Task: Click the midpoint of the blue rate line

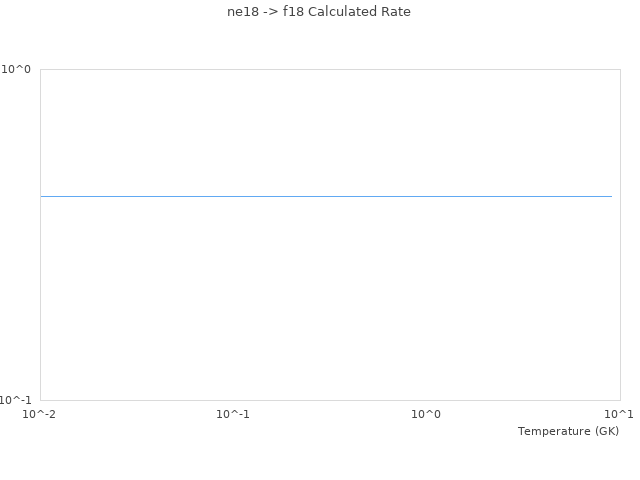Action: [x=326, y=196]
